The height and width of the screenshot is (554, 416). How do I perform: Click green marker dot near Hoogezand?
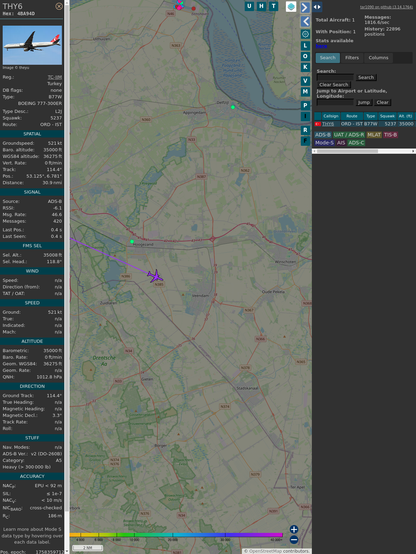[132, 242]
